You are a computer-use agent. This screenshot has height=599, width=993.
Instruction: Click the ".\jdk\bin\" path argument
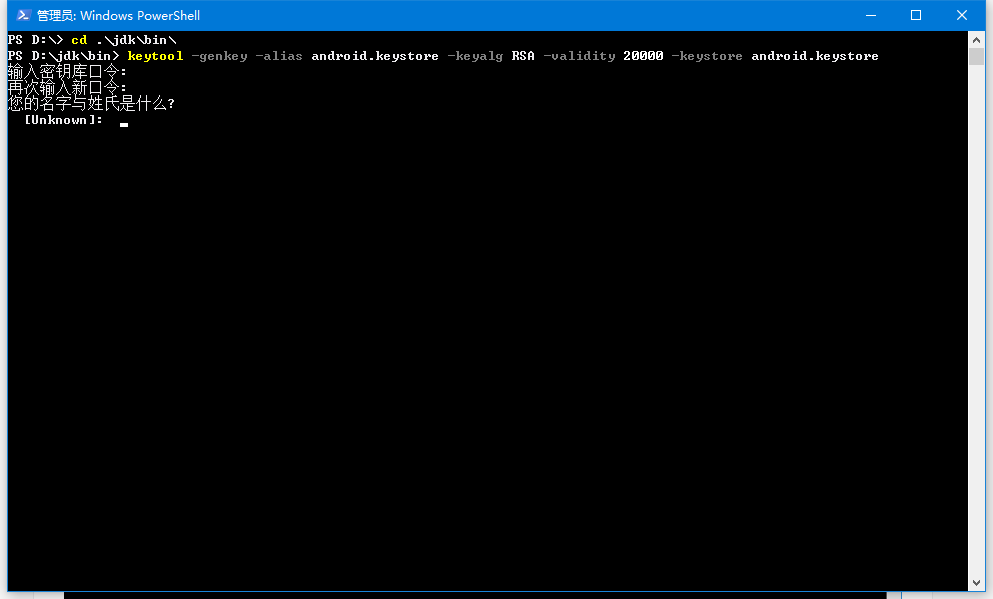click(136, 40)
